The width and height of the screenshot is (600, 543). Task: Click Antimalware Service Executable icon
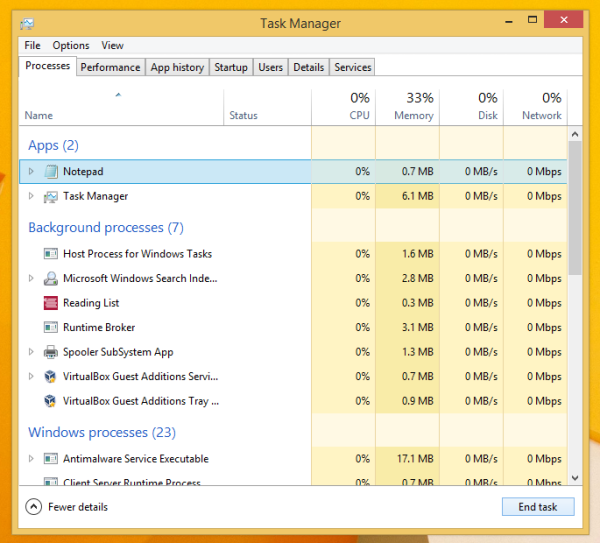tap(51, 458)
